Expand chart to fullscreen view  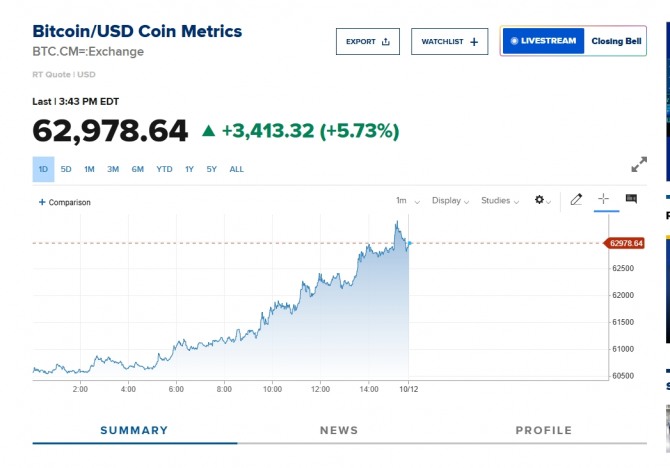pos(638,165)
